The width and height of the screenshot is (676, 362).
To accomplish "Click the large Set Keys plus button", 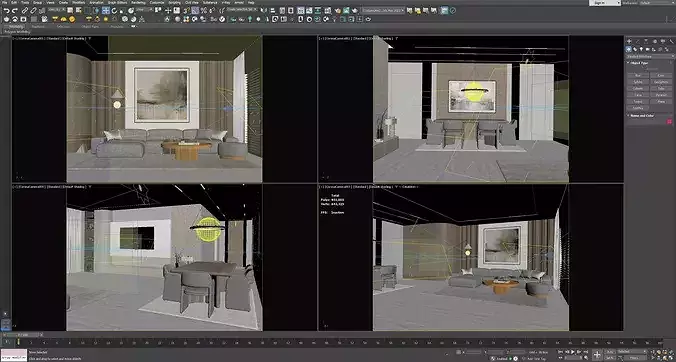I will click(x=597, y=355).
